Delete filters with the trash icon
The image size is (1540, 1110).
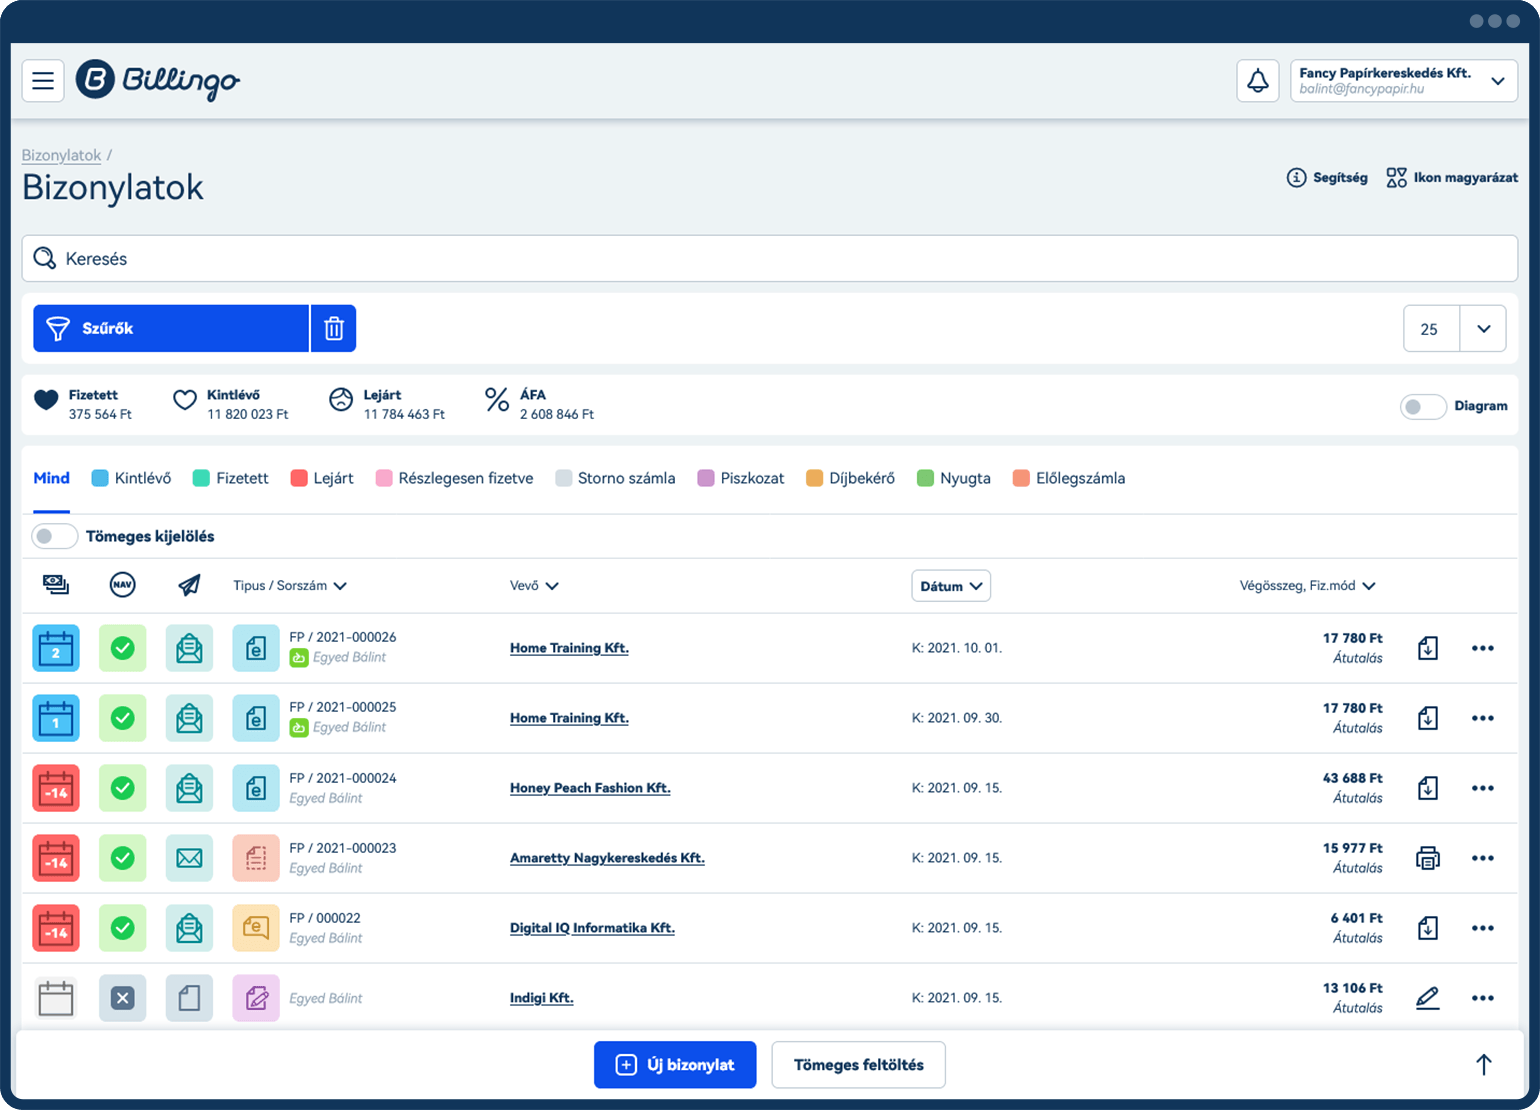[x=334, y=328]
